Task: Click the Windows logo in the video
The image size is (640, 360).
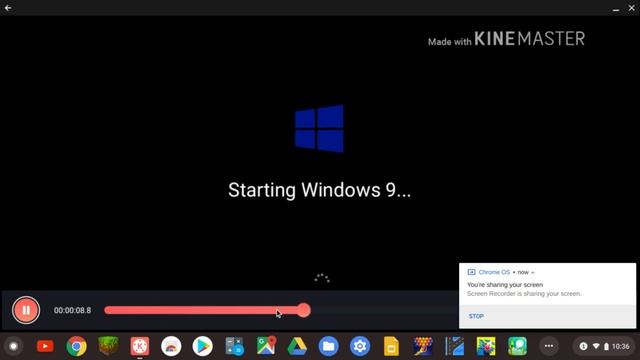Action: pos(319,129)
